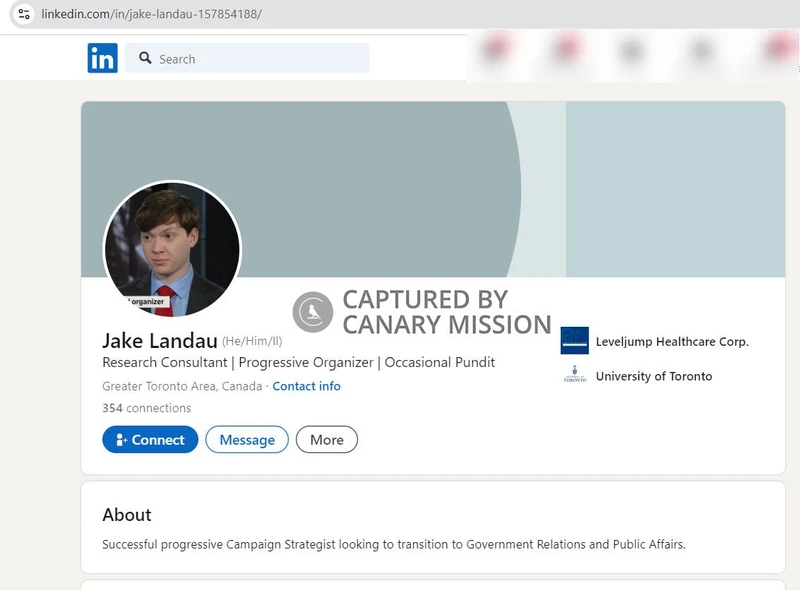
Task: Click the site settings icon in address bar
Action: [x=23, y=14]
